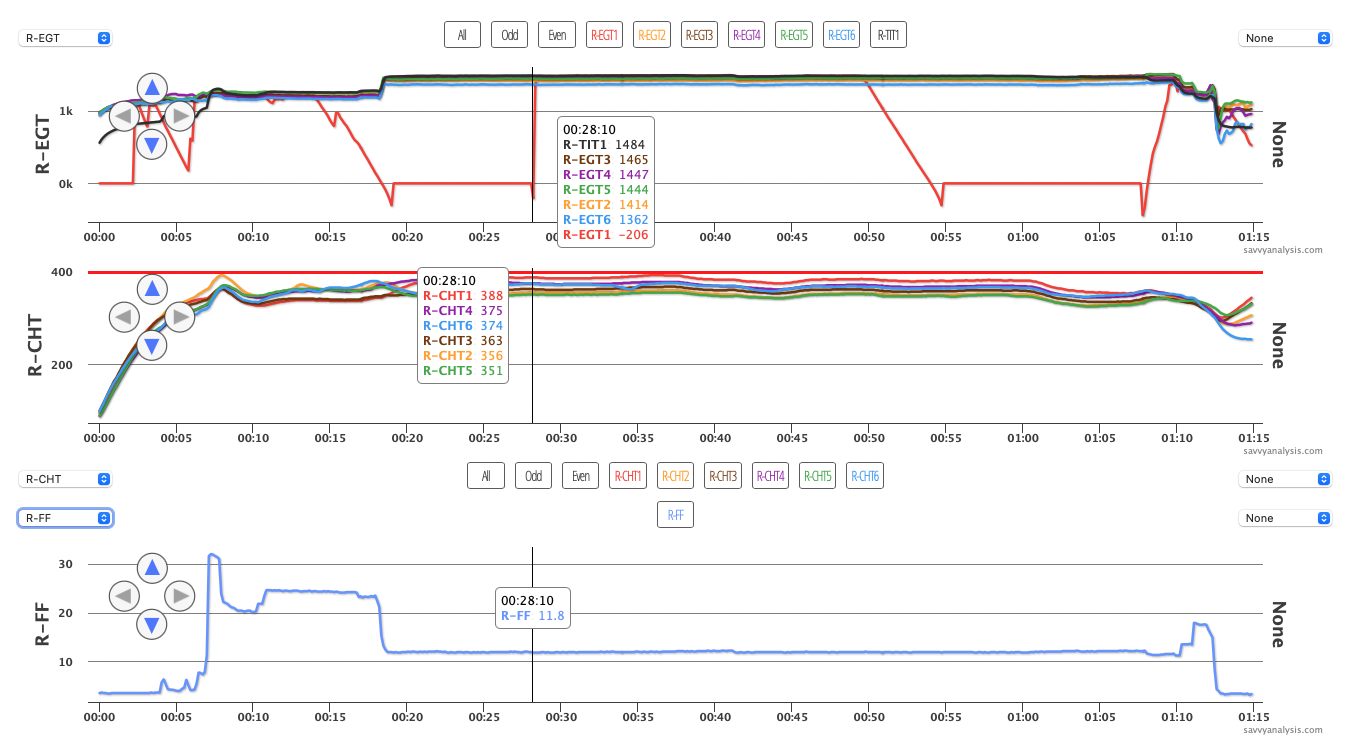
Task: Toggle the R-CHT1 series
Action: tap(628, 476)
